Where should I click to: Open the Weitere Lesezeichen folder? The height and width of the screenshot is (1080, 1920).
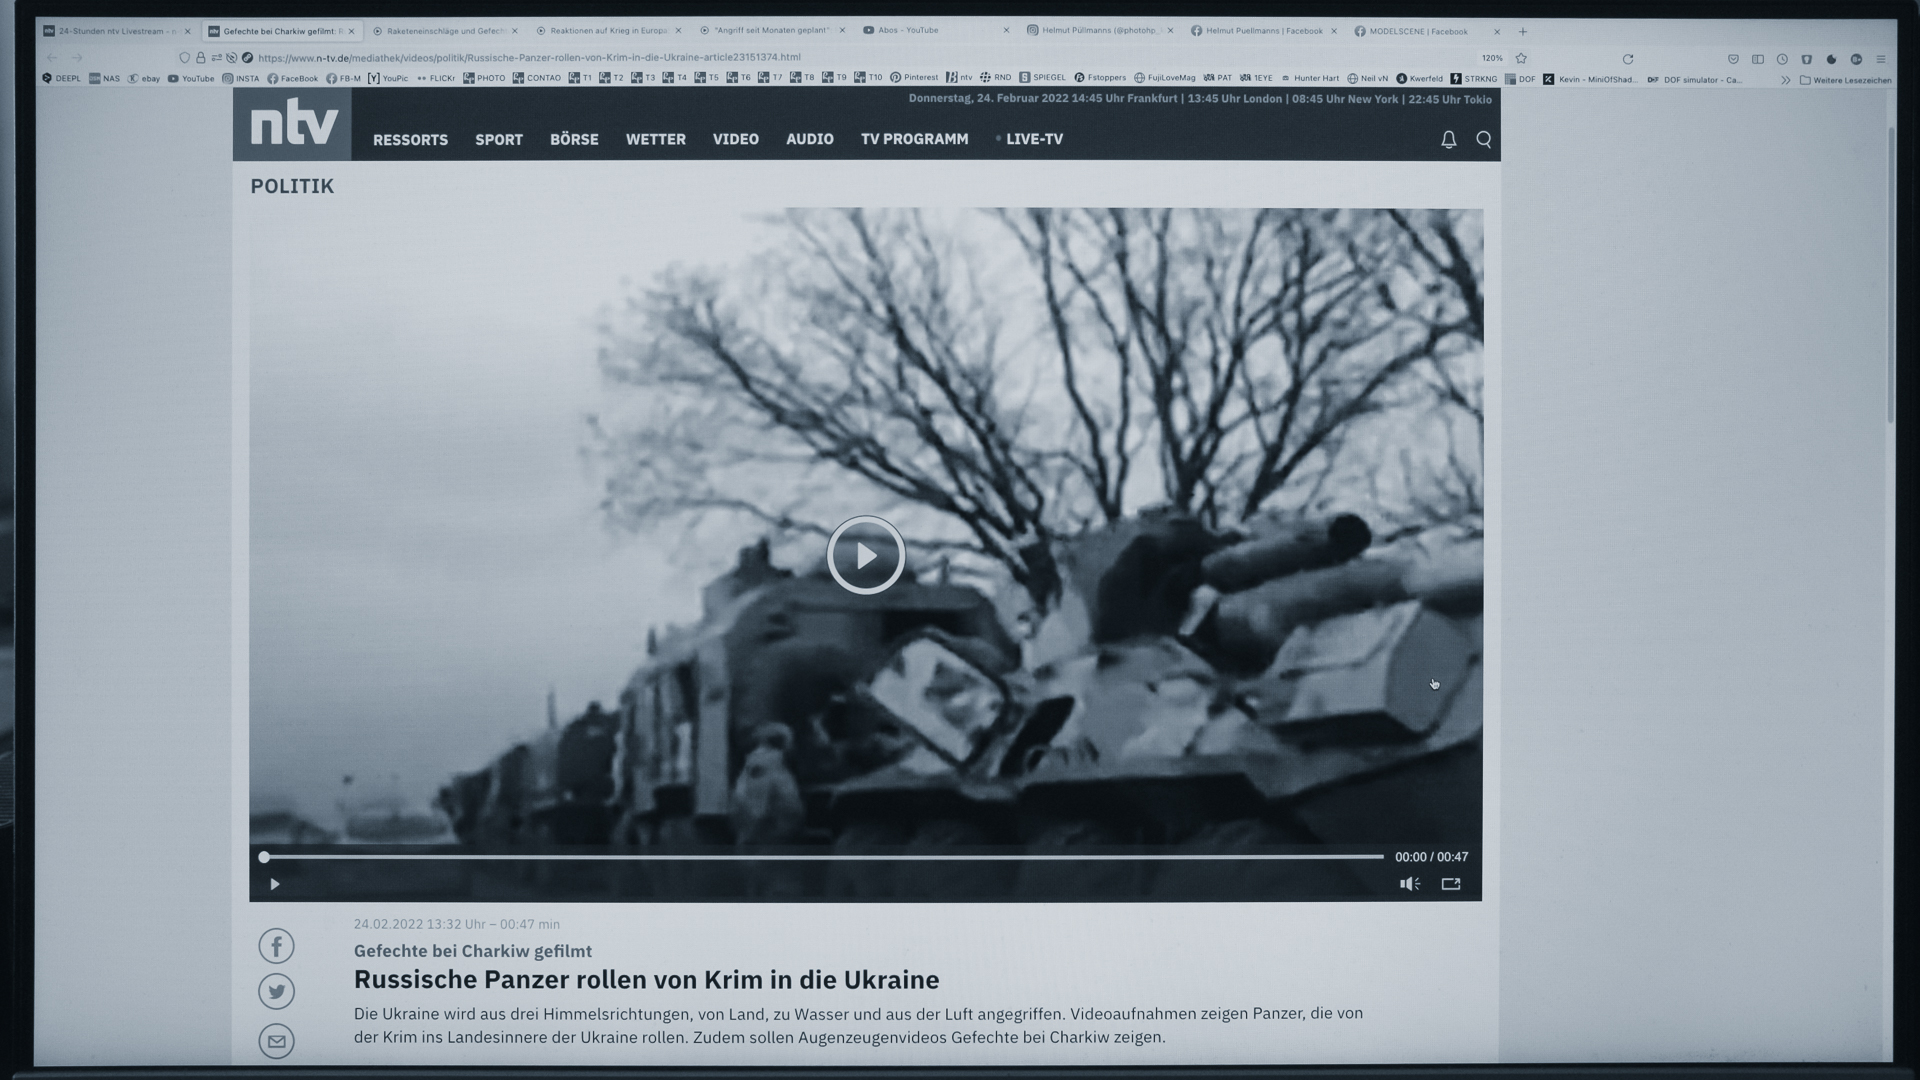coord(1845,80)
